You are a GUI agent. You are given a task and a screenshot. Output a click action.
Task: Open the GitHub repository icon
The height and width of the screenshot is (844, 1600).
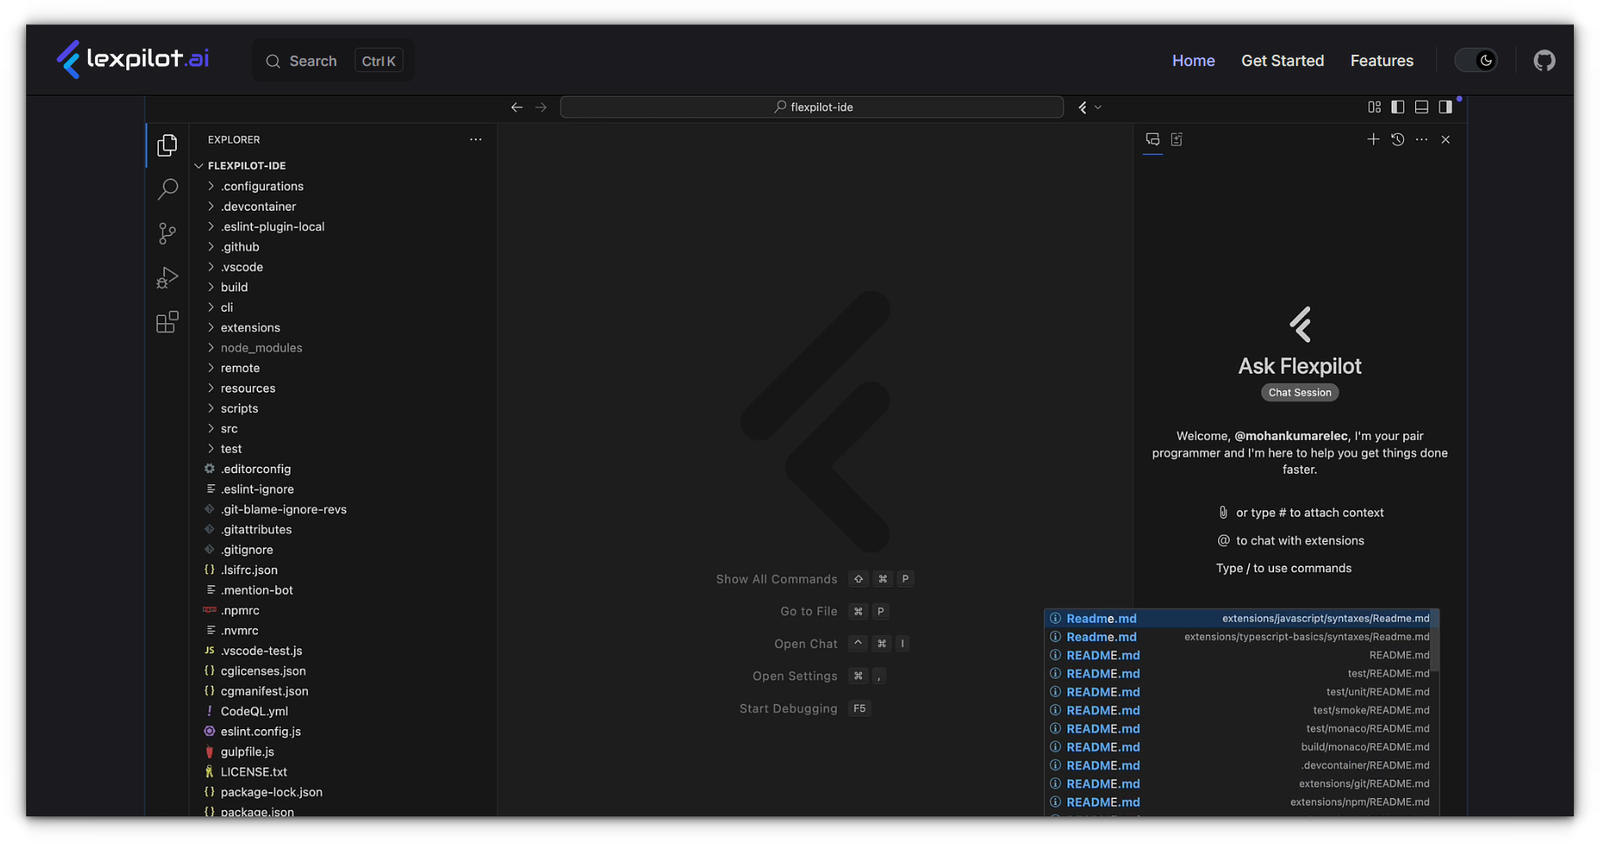tap(1544, 61)
